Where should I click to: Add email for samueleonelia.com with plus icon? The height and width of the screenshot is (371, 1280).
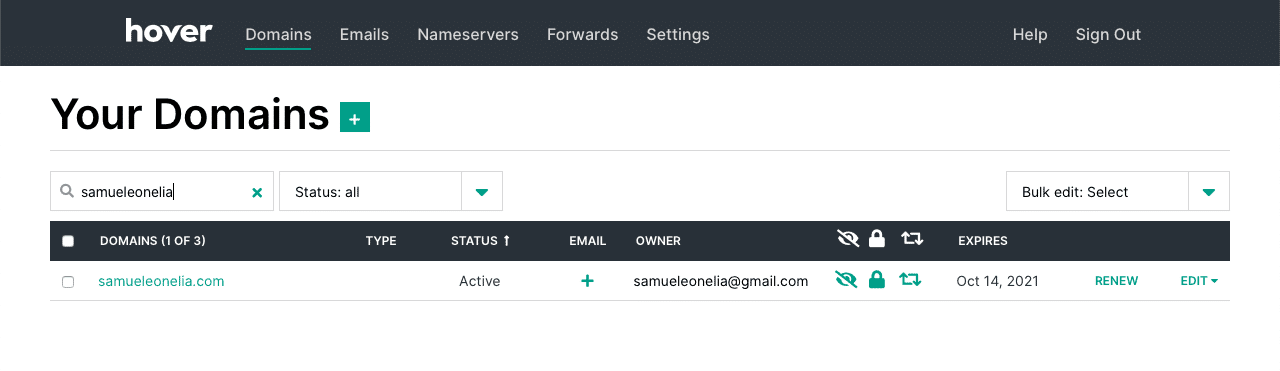tap(587, 281)
